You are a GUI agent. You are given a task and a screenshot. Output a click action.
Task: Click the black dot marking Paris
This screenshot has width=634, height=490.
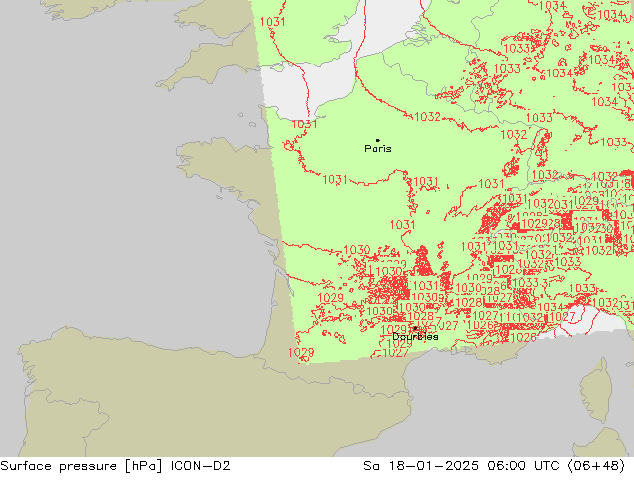click(378, 140)
